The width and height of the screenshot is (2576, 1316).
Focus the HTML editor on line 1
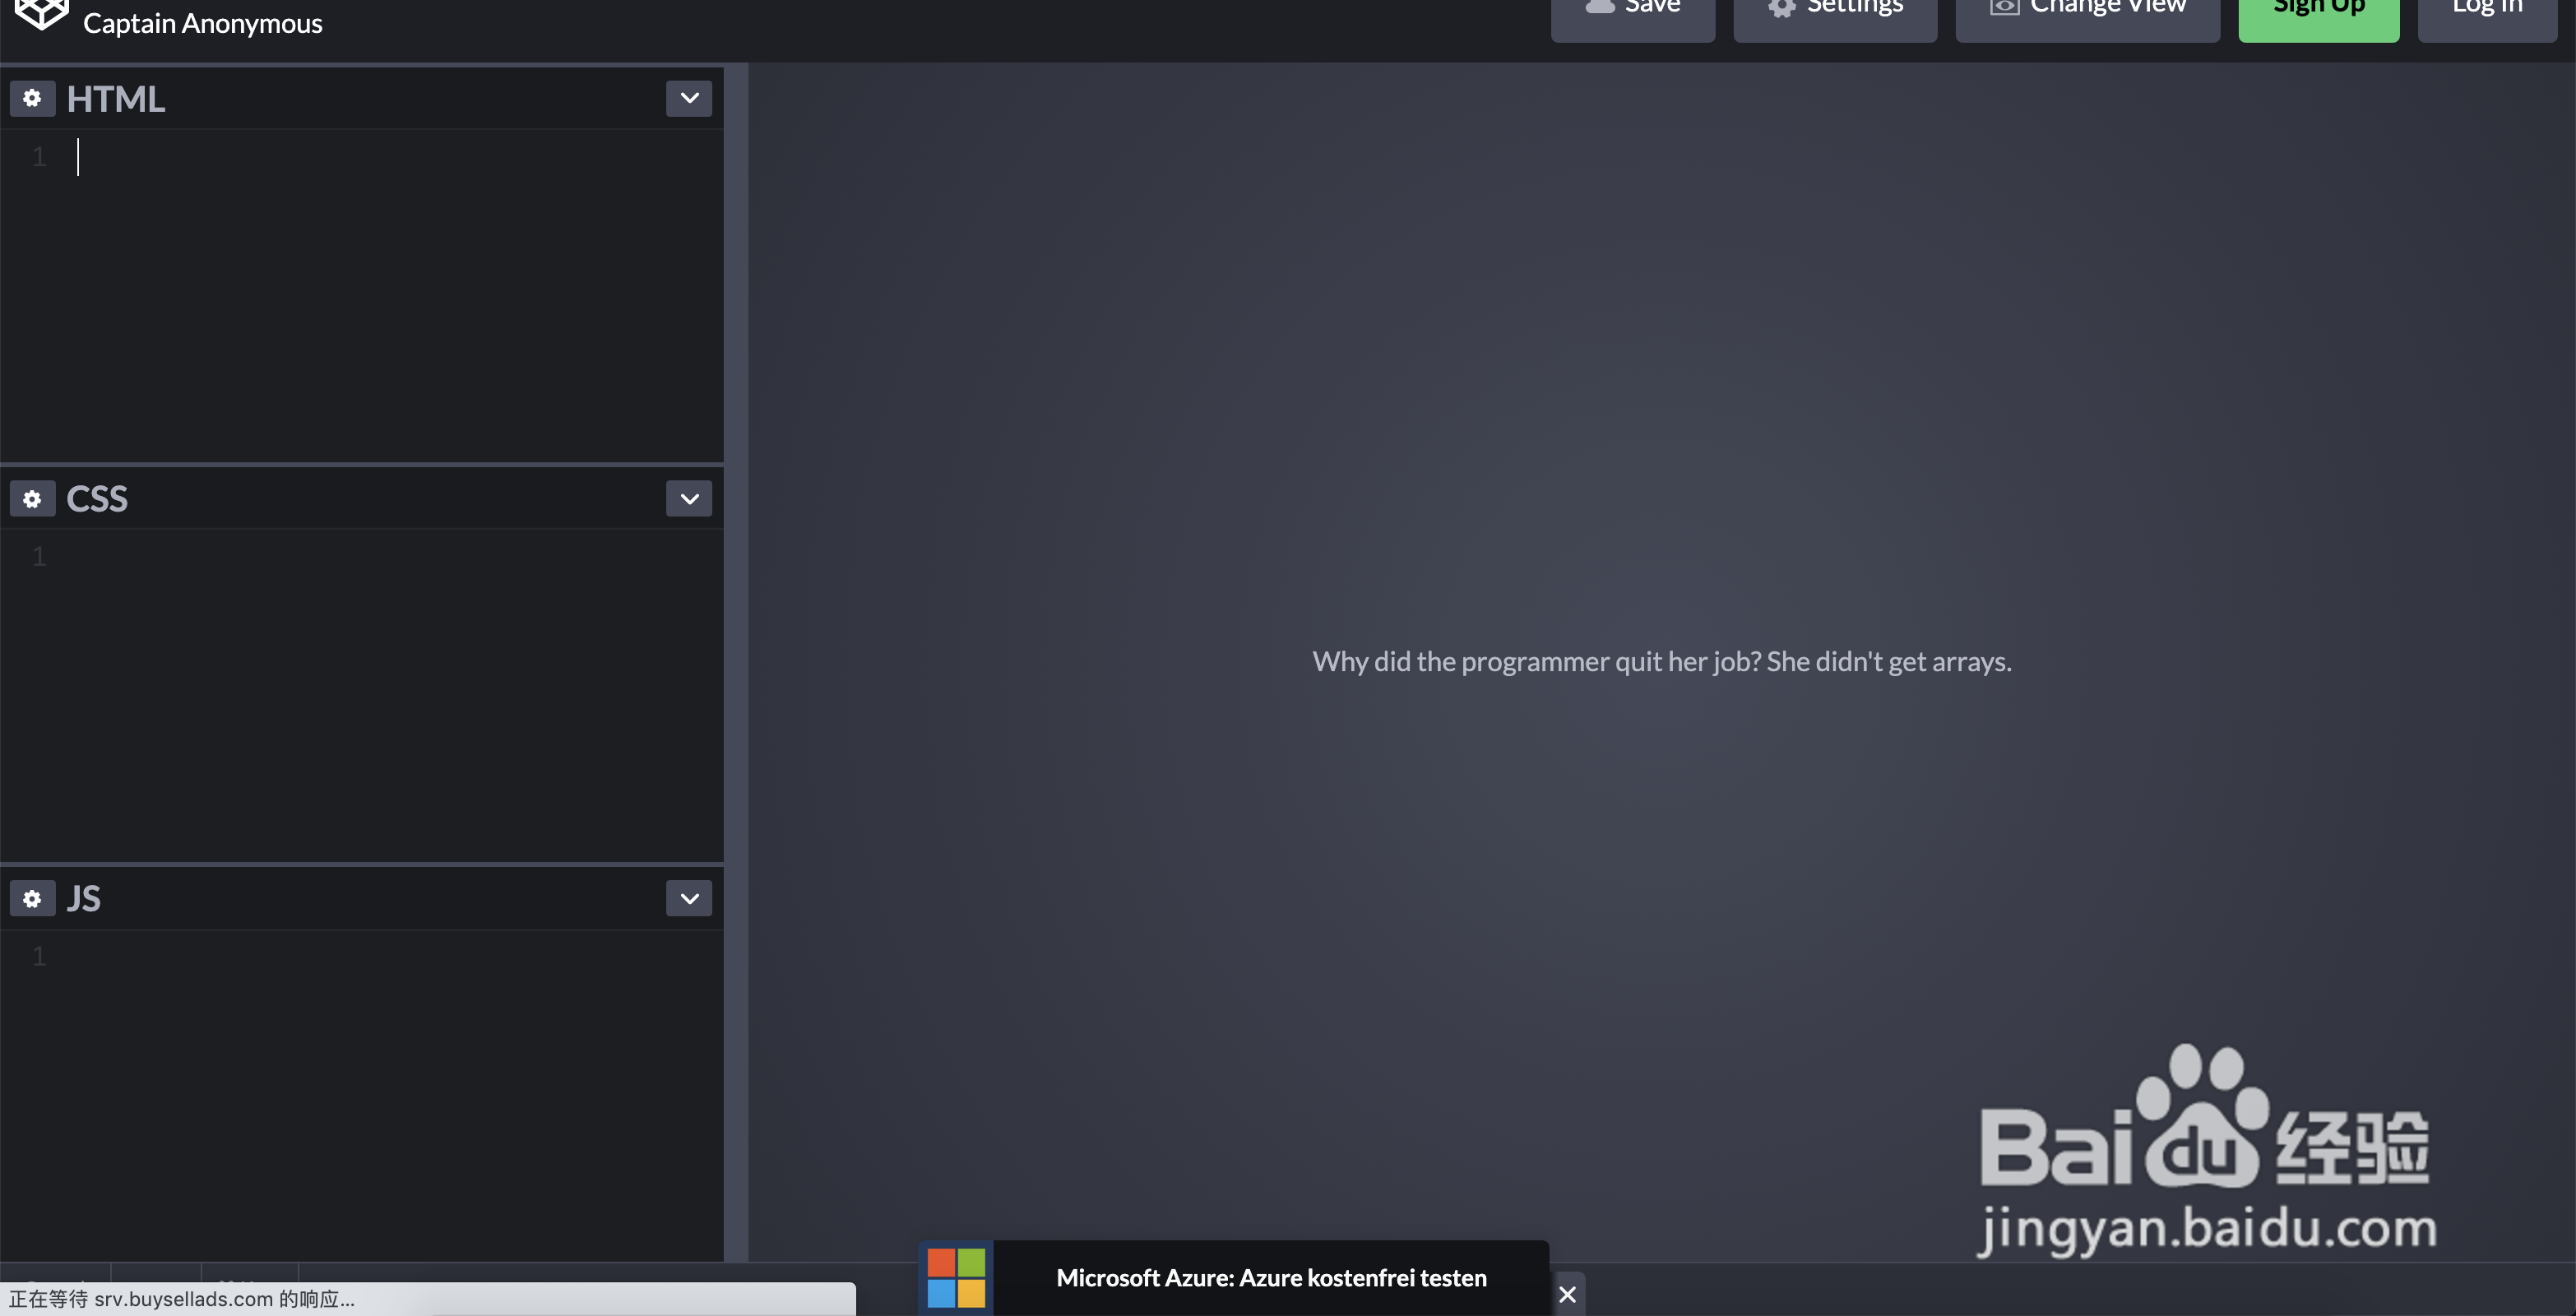[x=400, y=157]
